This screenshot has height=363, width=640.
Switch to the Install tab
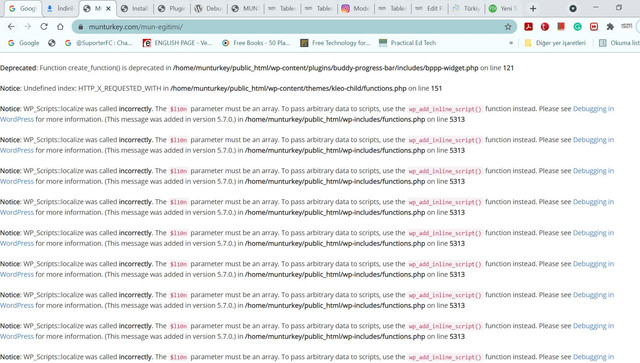click(135, 9)
